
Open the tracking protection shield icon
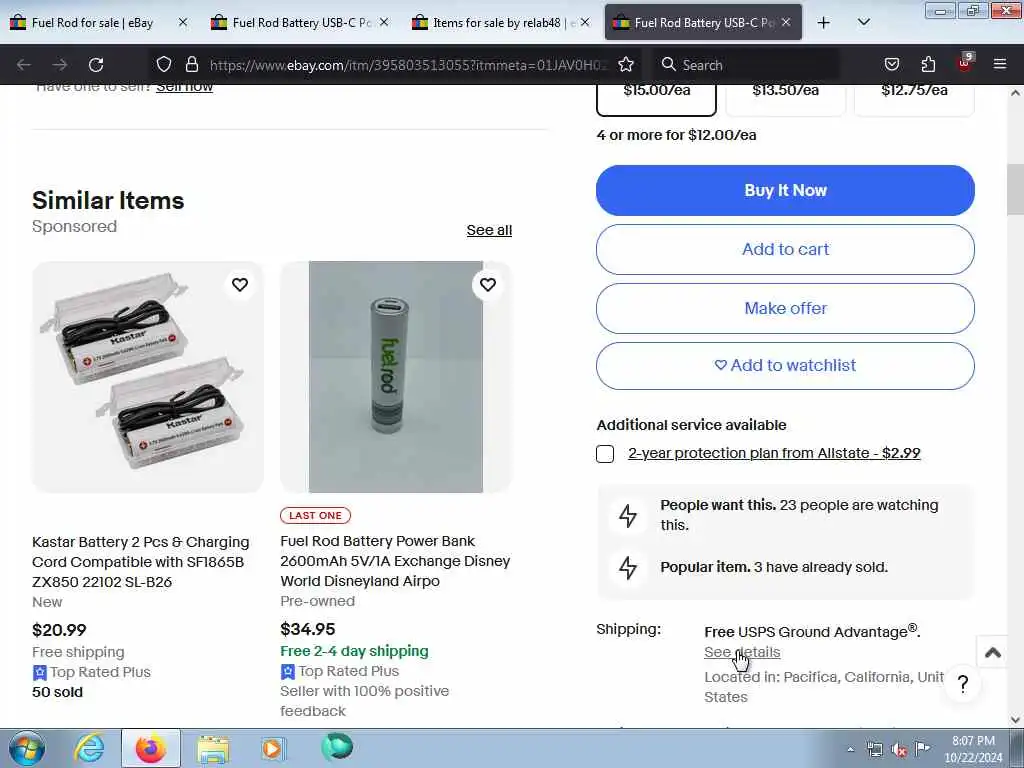pos(164,64)
